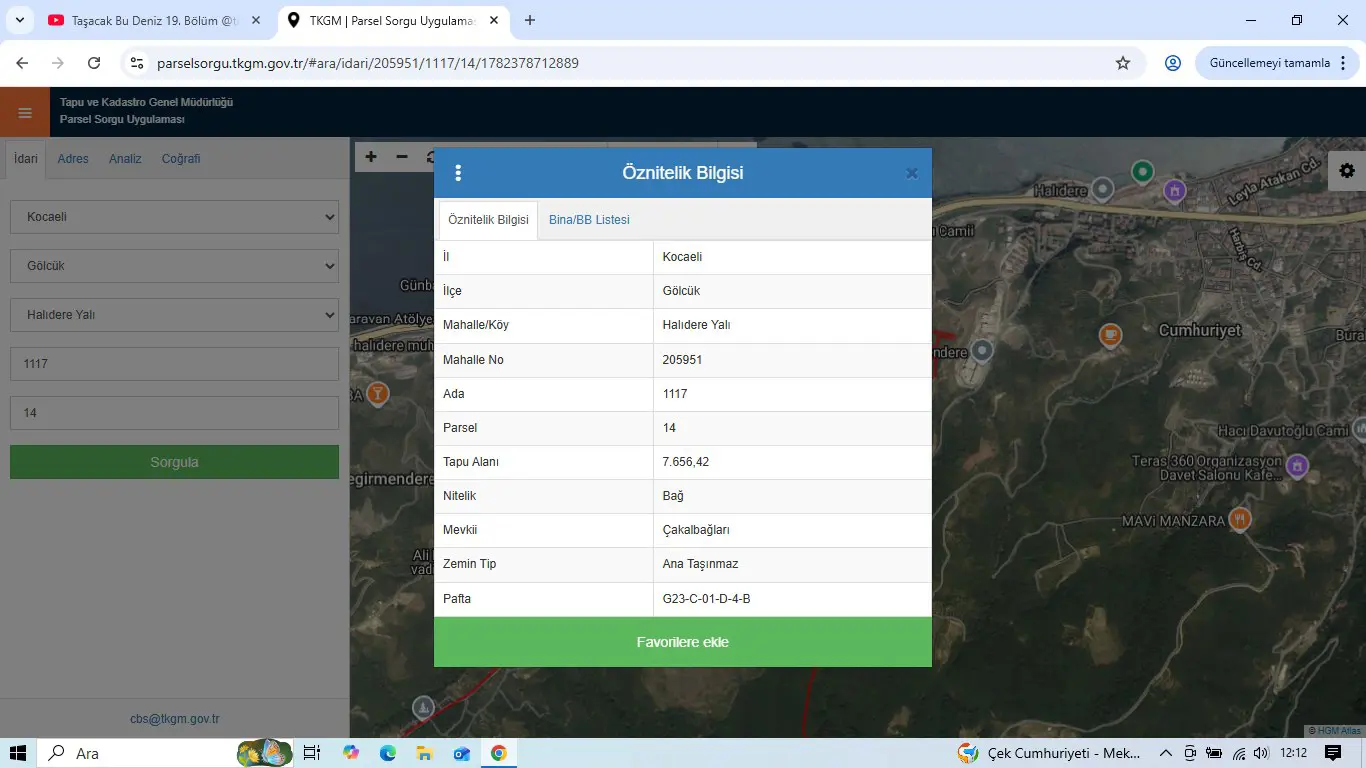
Task: Open map settings gear icon
Action: [x=1347, y=171]
